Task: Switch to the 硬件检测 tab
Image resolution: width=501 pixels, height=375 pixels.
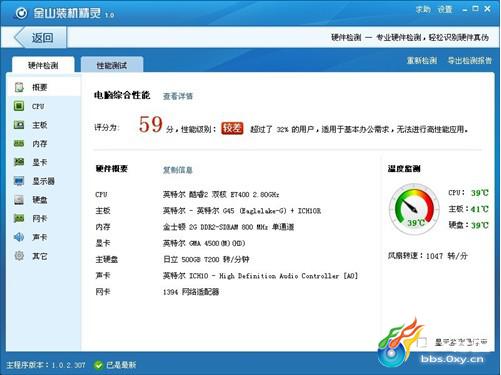Action: coord(43,65)
